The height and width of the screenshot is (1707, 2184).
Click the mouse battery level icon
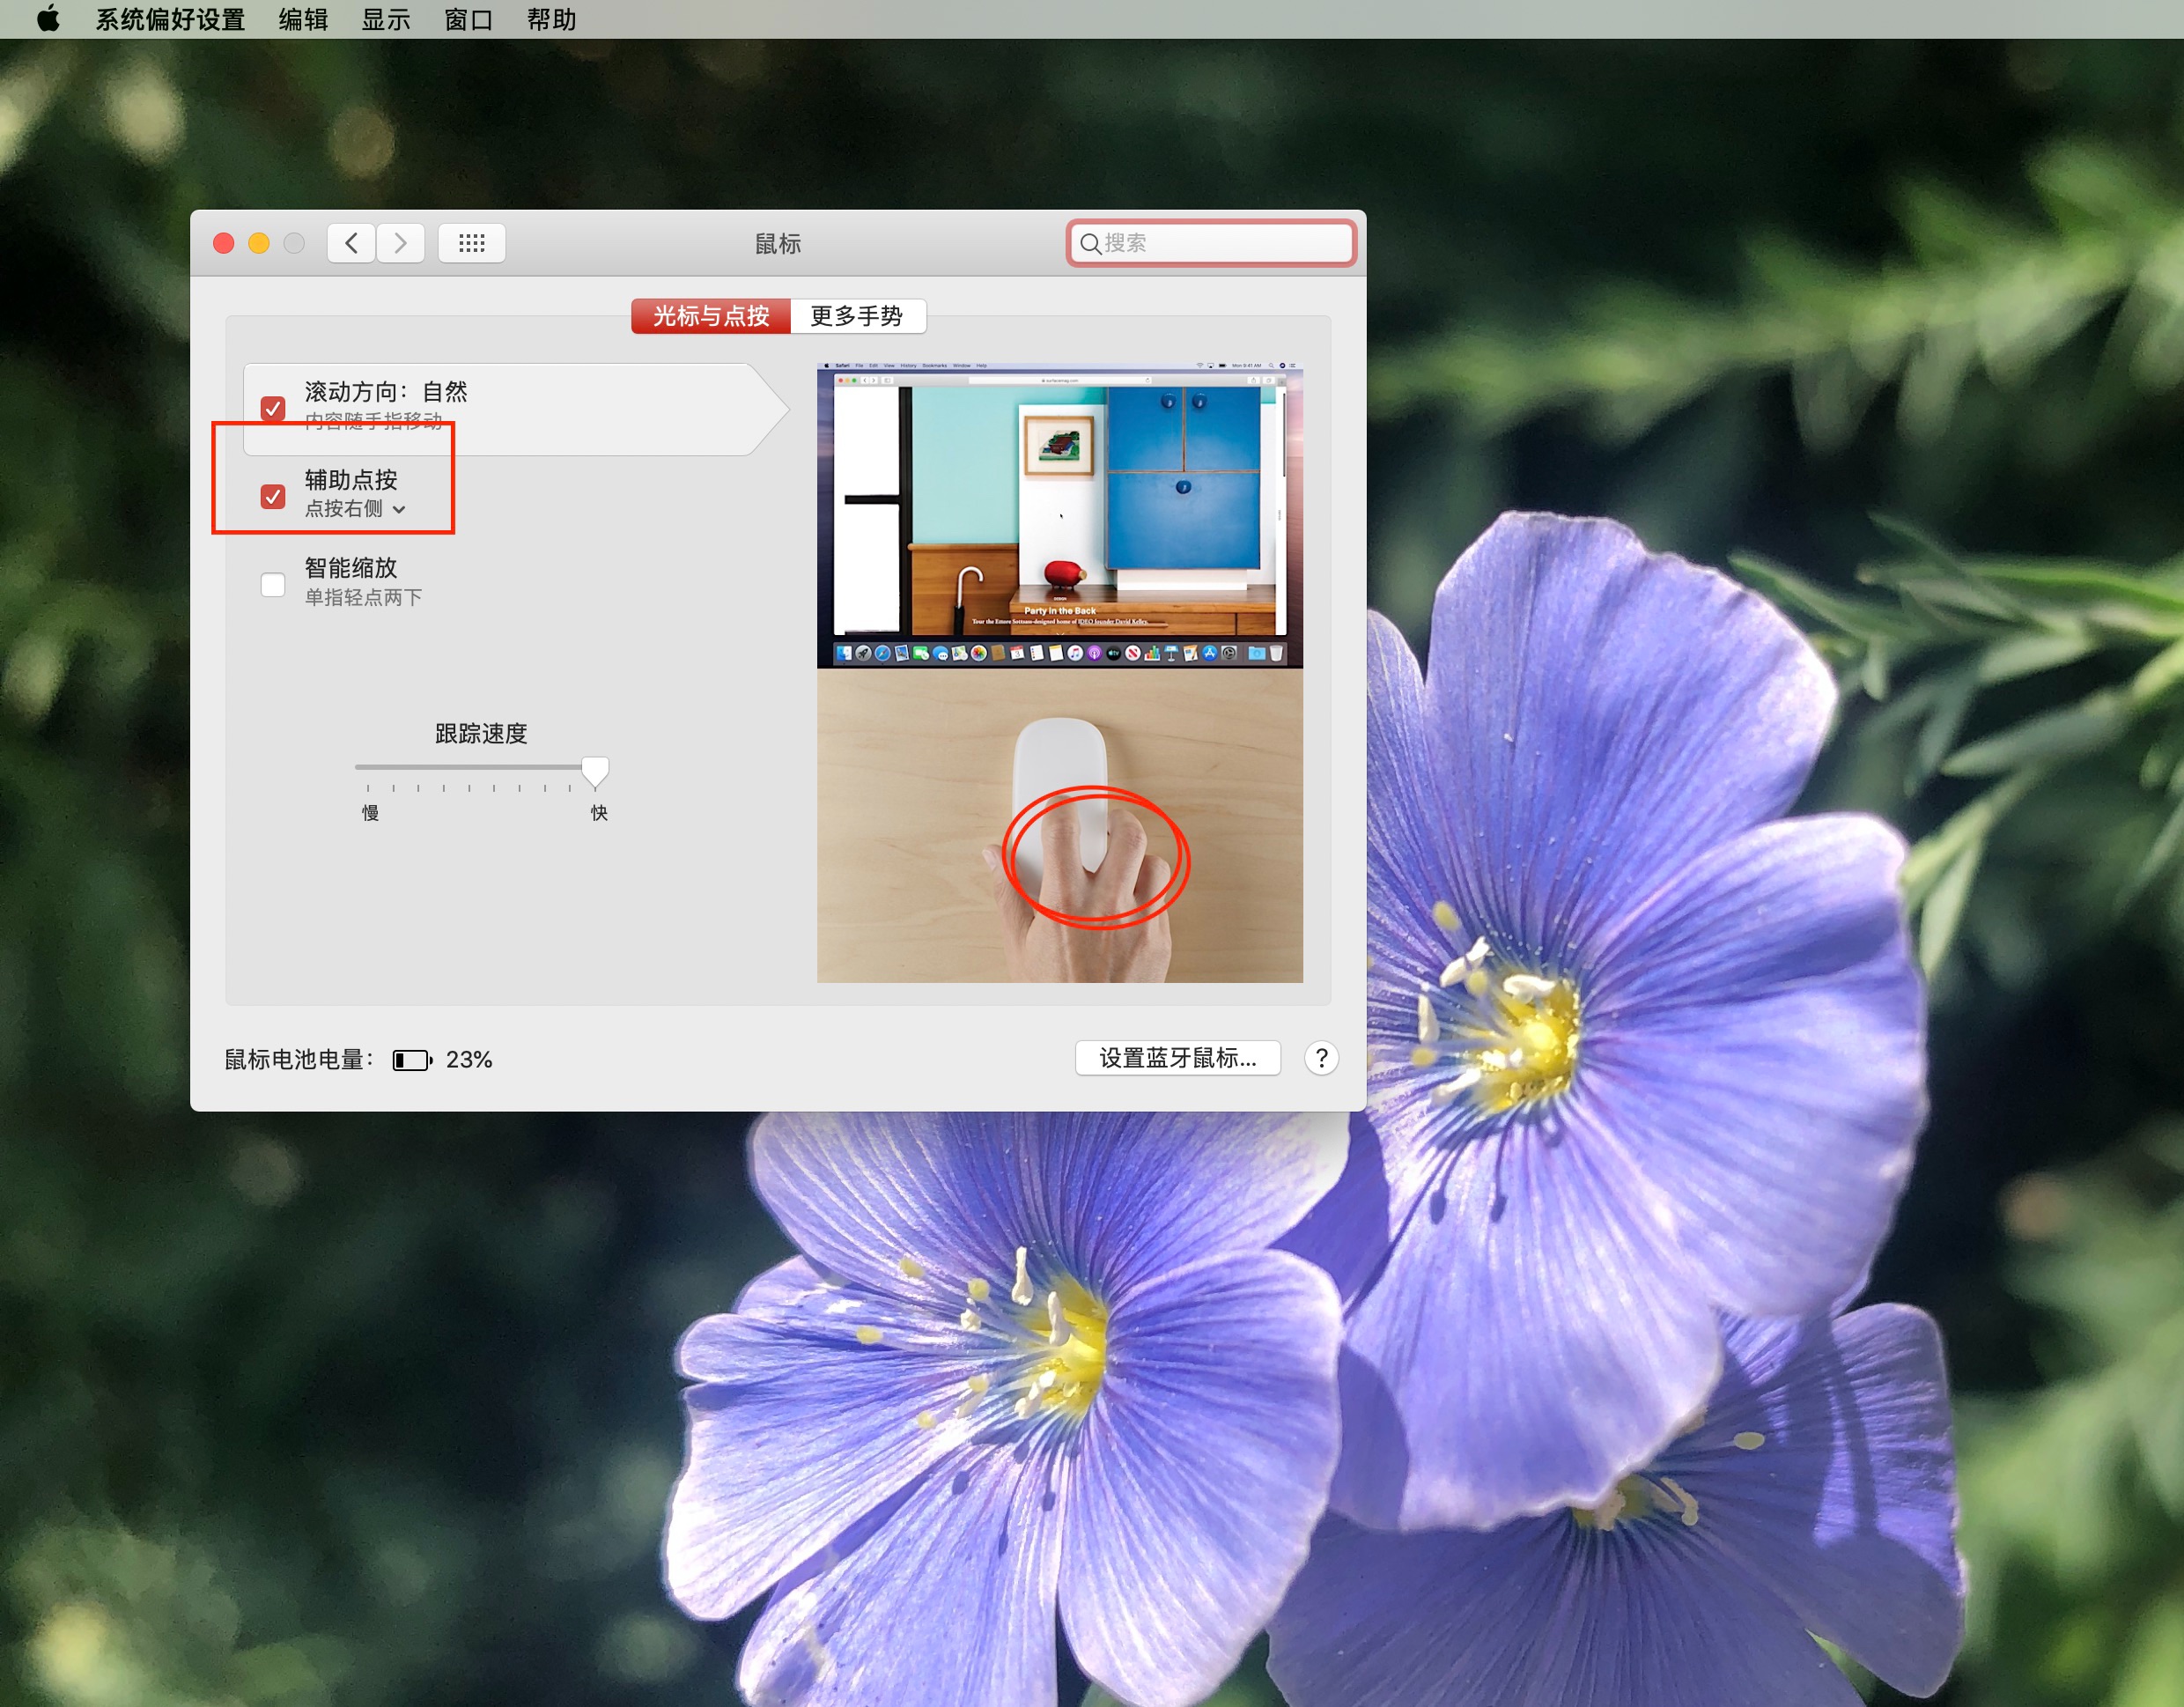411,1060
